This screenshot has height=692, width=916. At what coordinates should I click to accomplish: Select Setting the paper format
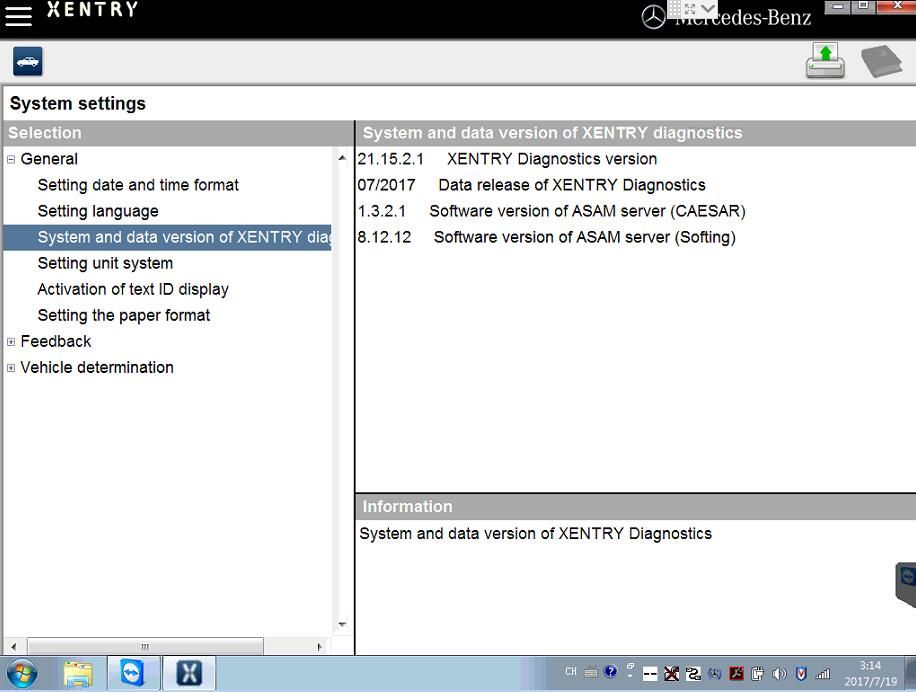[124, 315]
